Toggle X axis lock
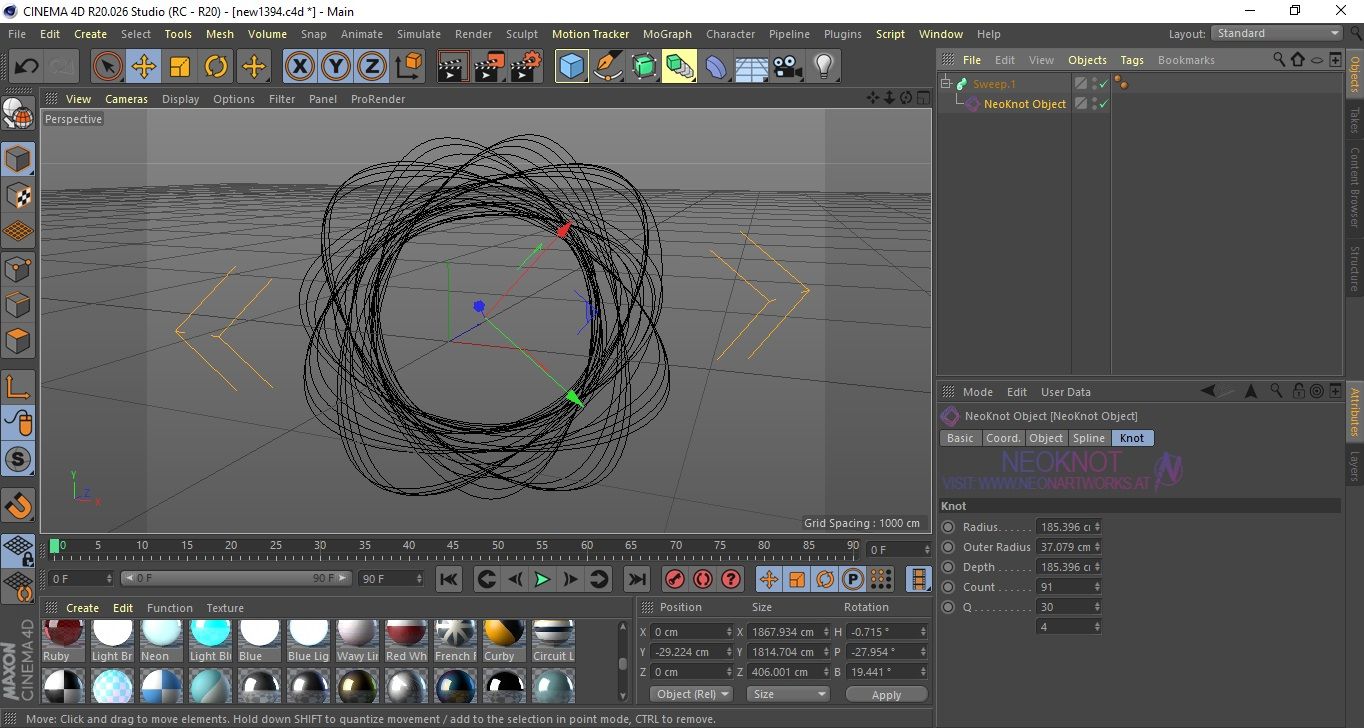 tap(299, 67)
